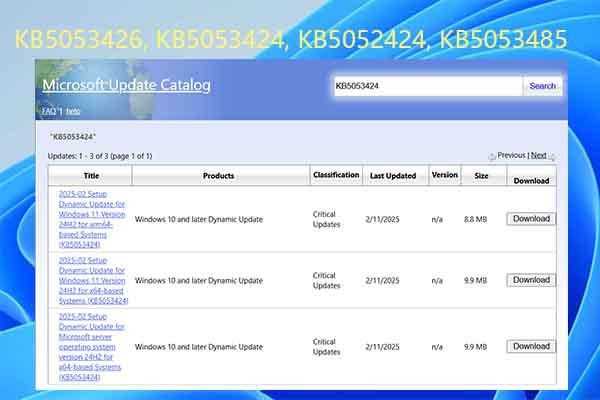The width and height of the screenshot is (600, 400).
Task: Click 'Updates: 1 - 3 of 3' results text
Action: [x=99, y=156]
